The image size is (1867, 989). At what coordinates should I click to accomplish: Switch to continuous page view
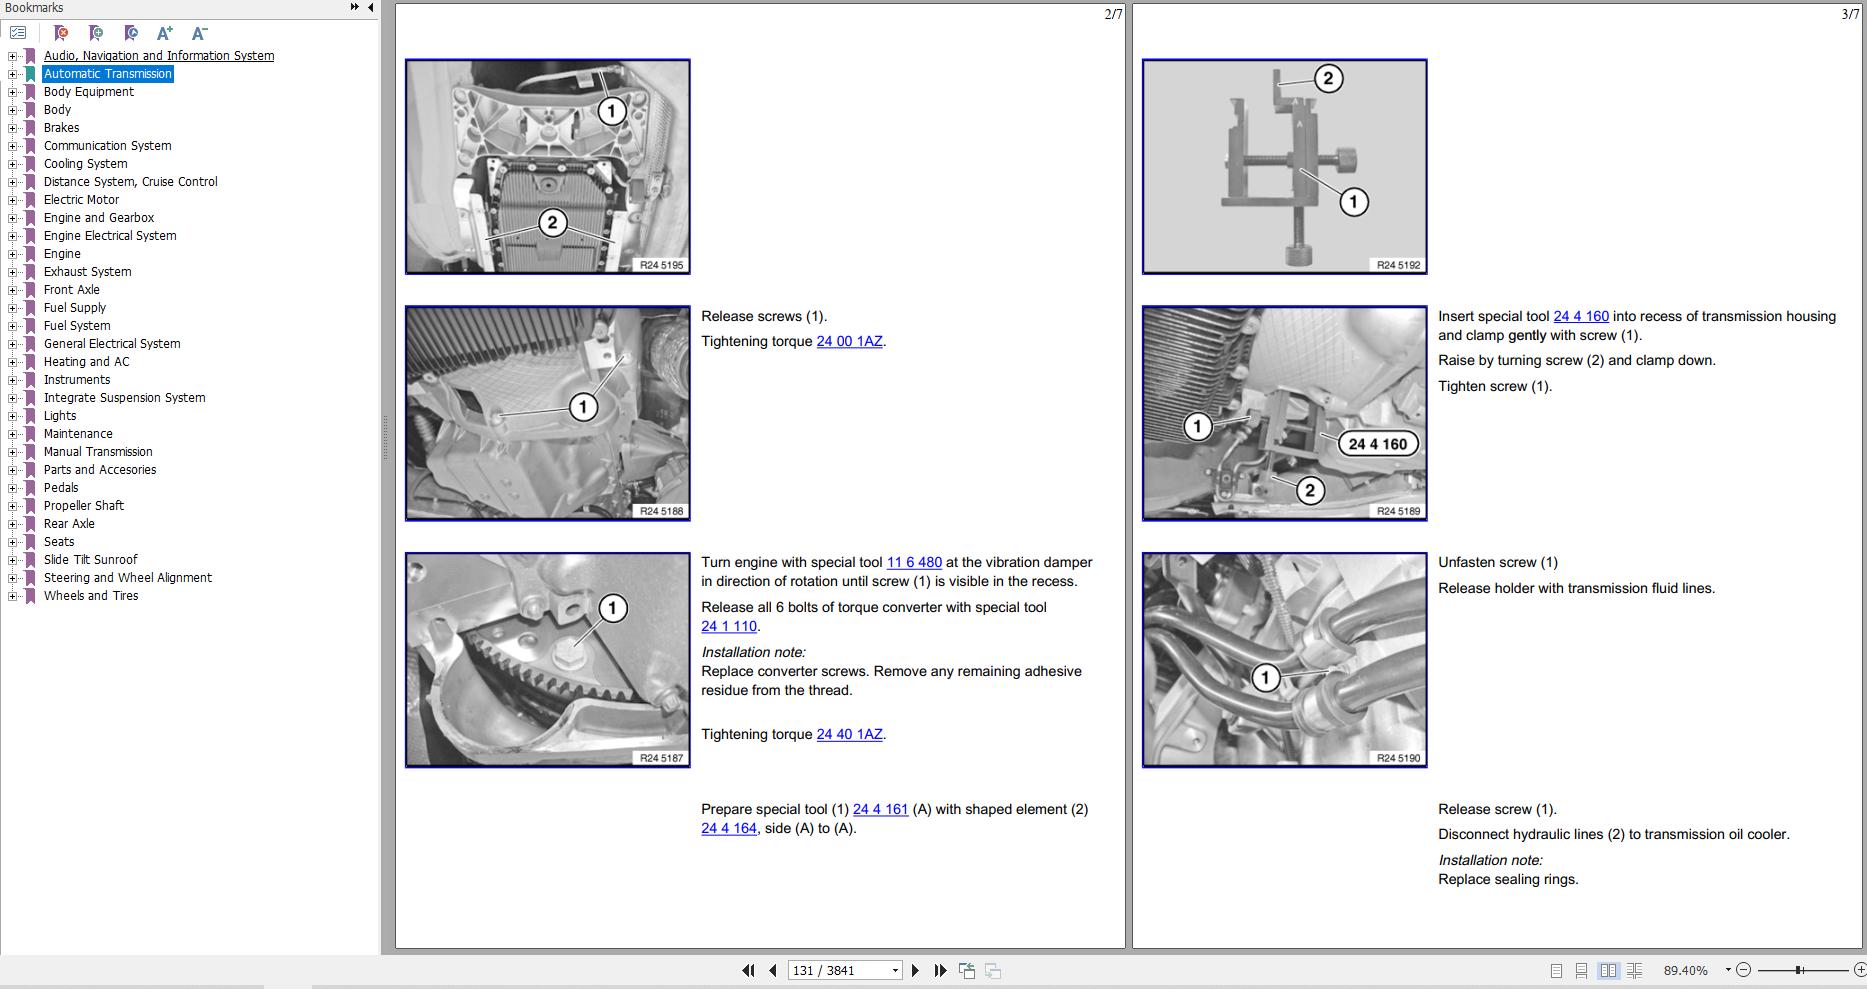click(1581, 970)
